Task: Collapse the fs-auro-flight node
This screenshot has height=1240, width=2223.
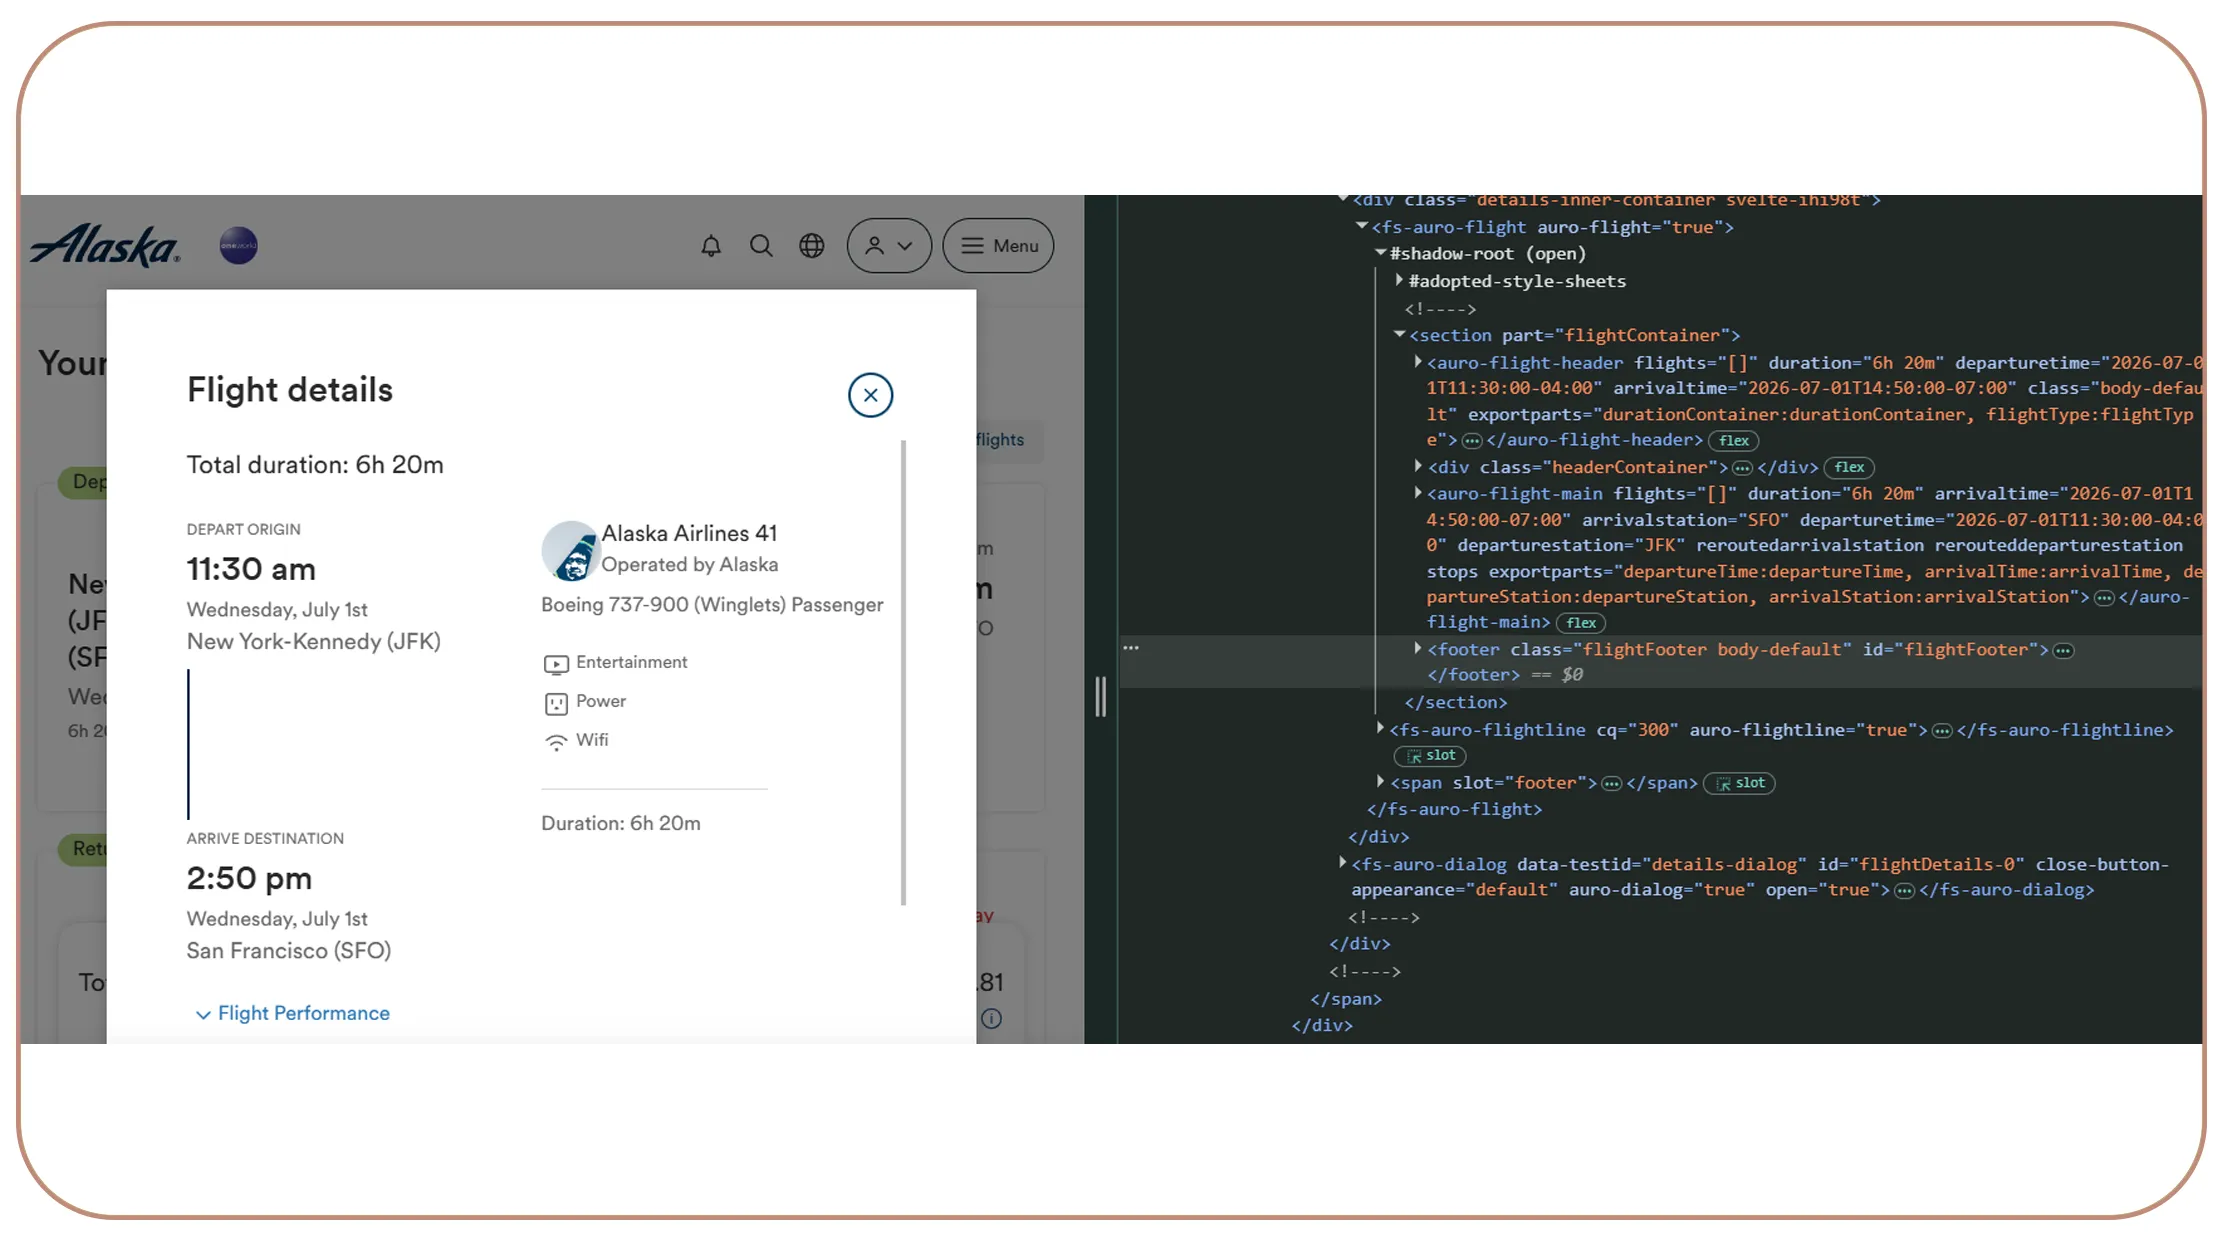Action: pyautogui.click(x=1362, y=226)
